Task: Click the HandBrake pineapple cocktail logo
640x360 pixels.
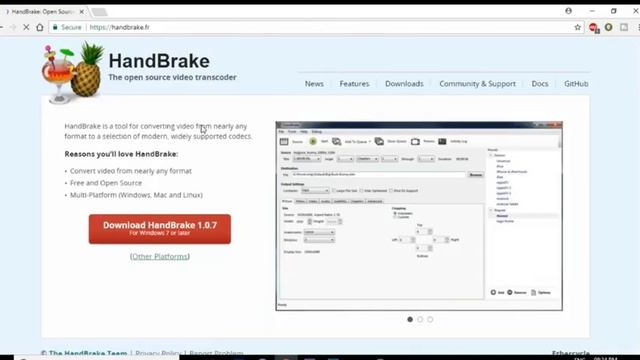Action: pyautogui.click(x=73, y=72)
